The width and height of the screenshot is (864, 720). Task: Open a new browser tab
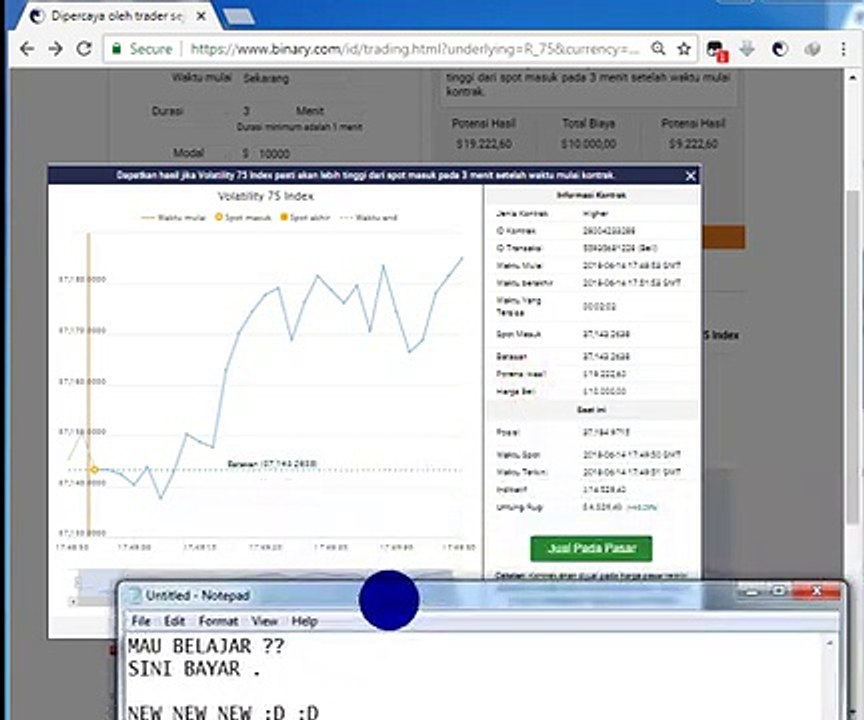click(238, 17)
